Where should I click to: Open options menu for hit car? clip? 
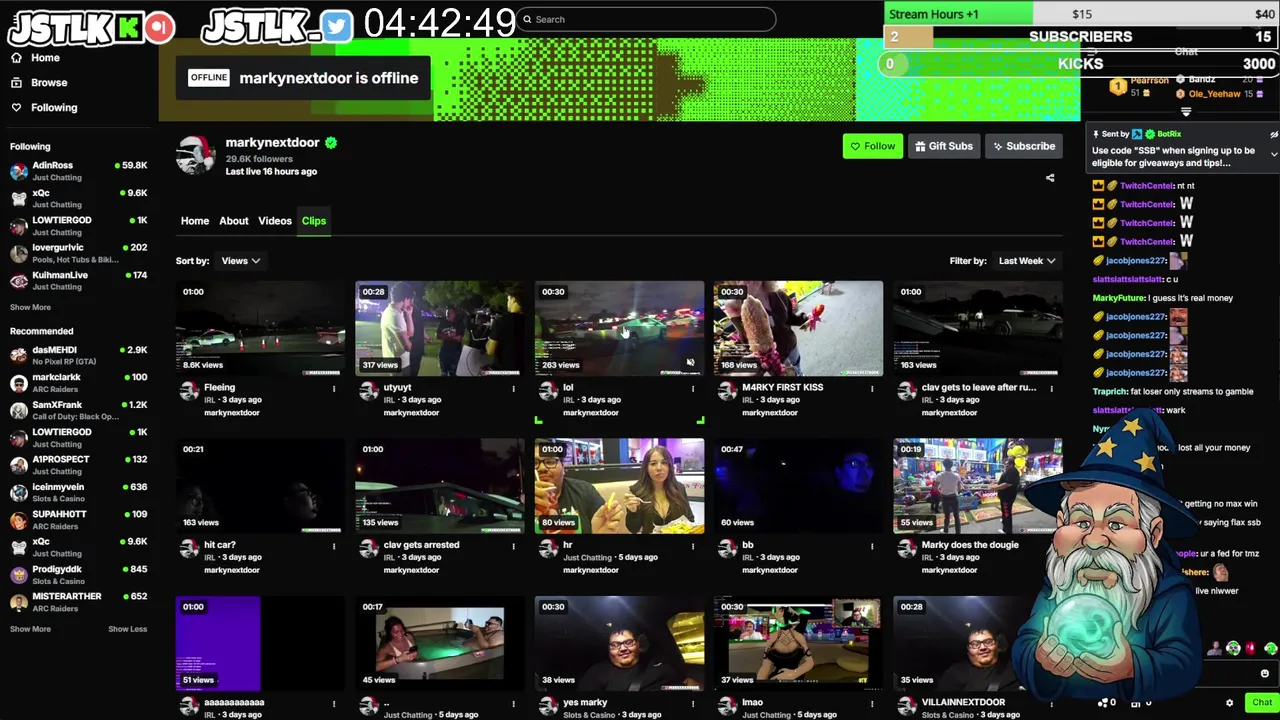334,546
